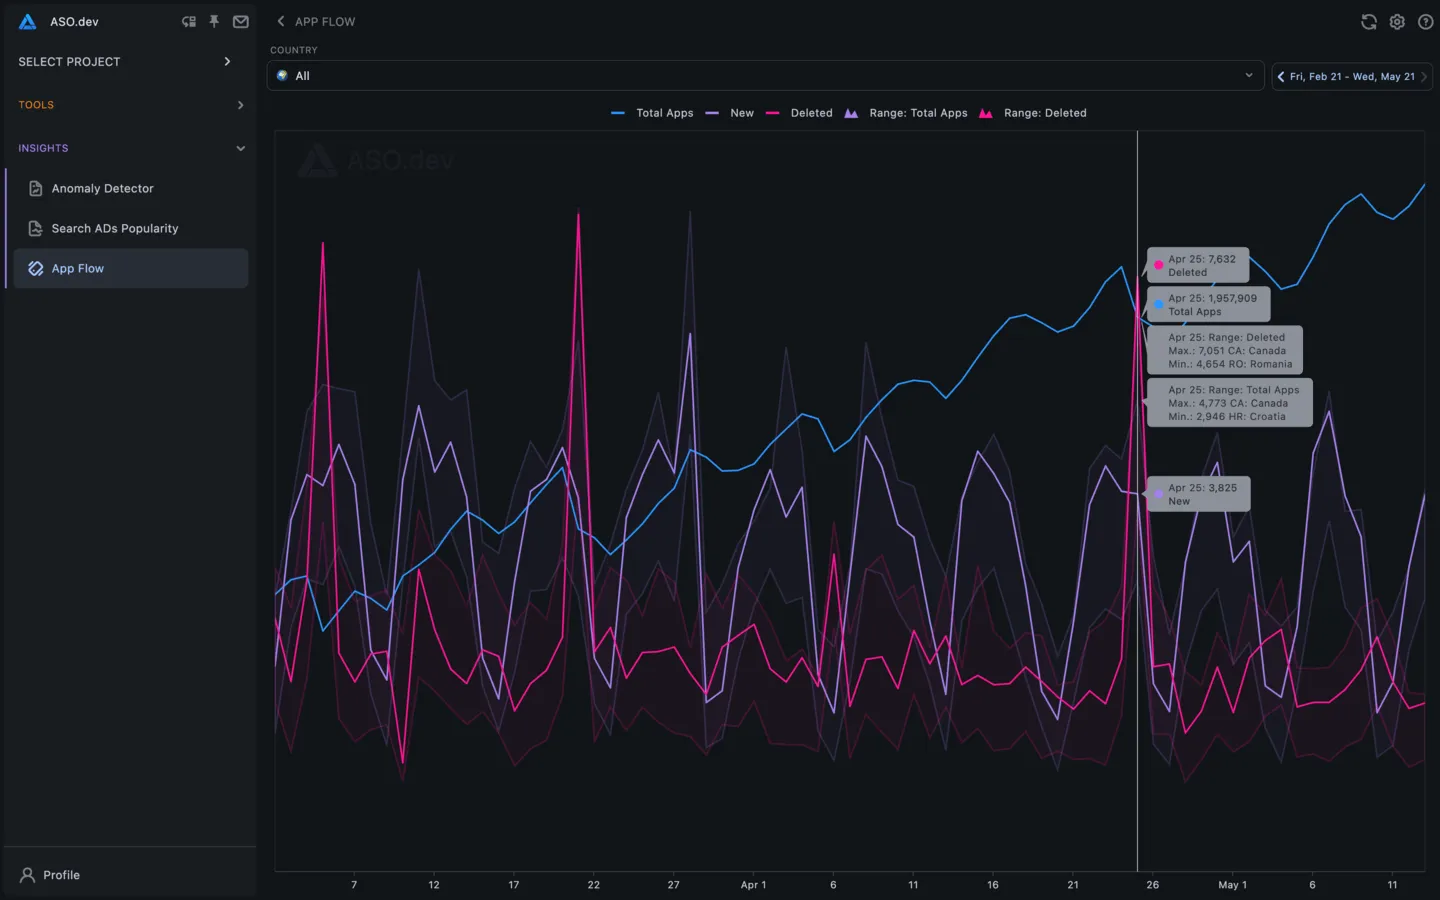Select Search ADs Popularity menu item
The width and height of the screenshot is (1440, 900).
pyautogui.click(x=114, y=229)
